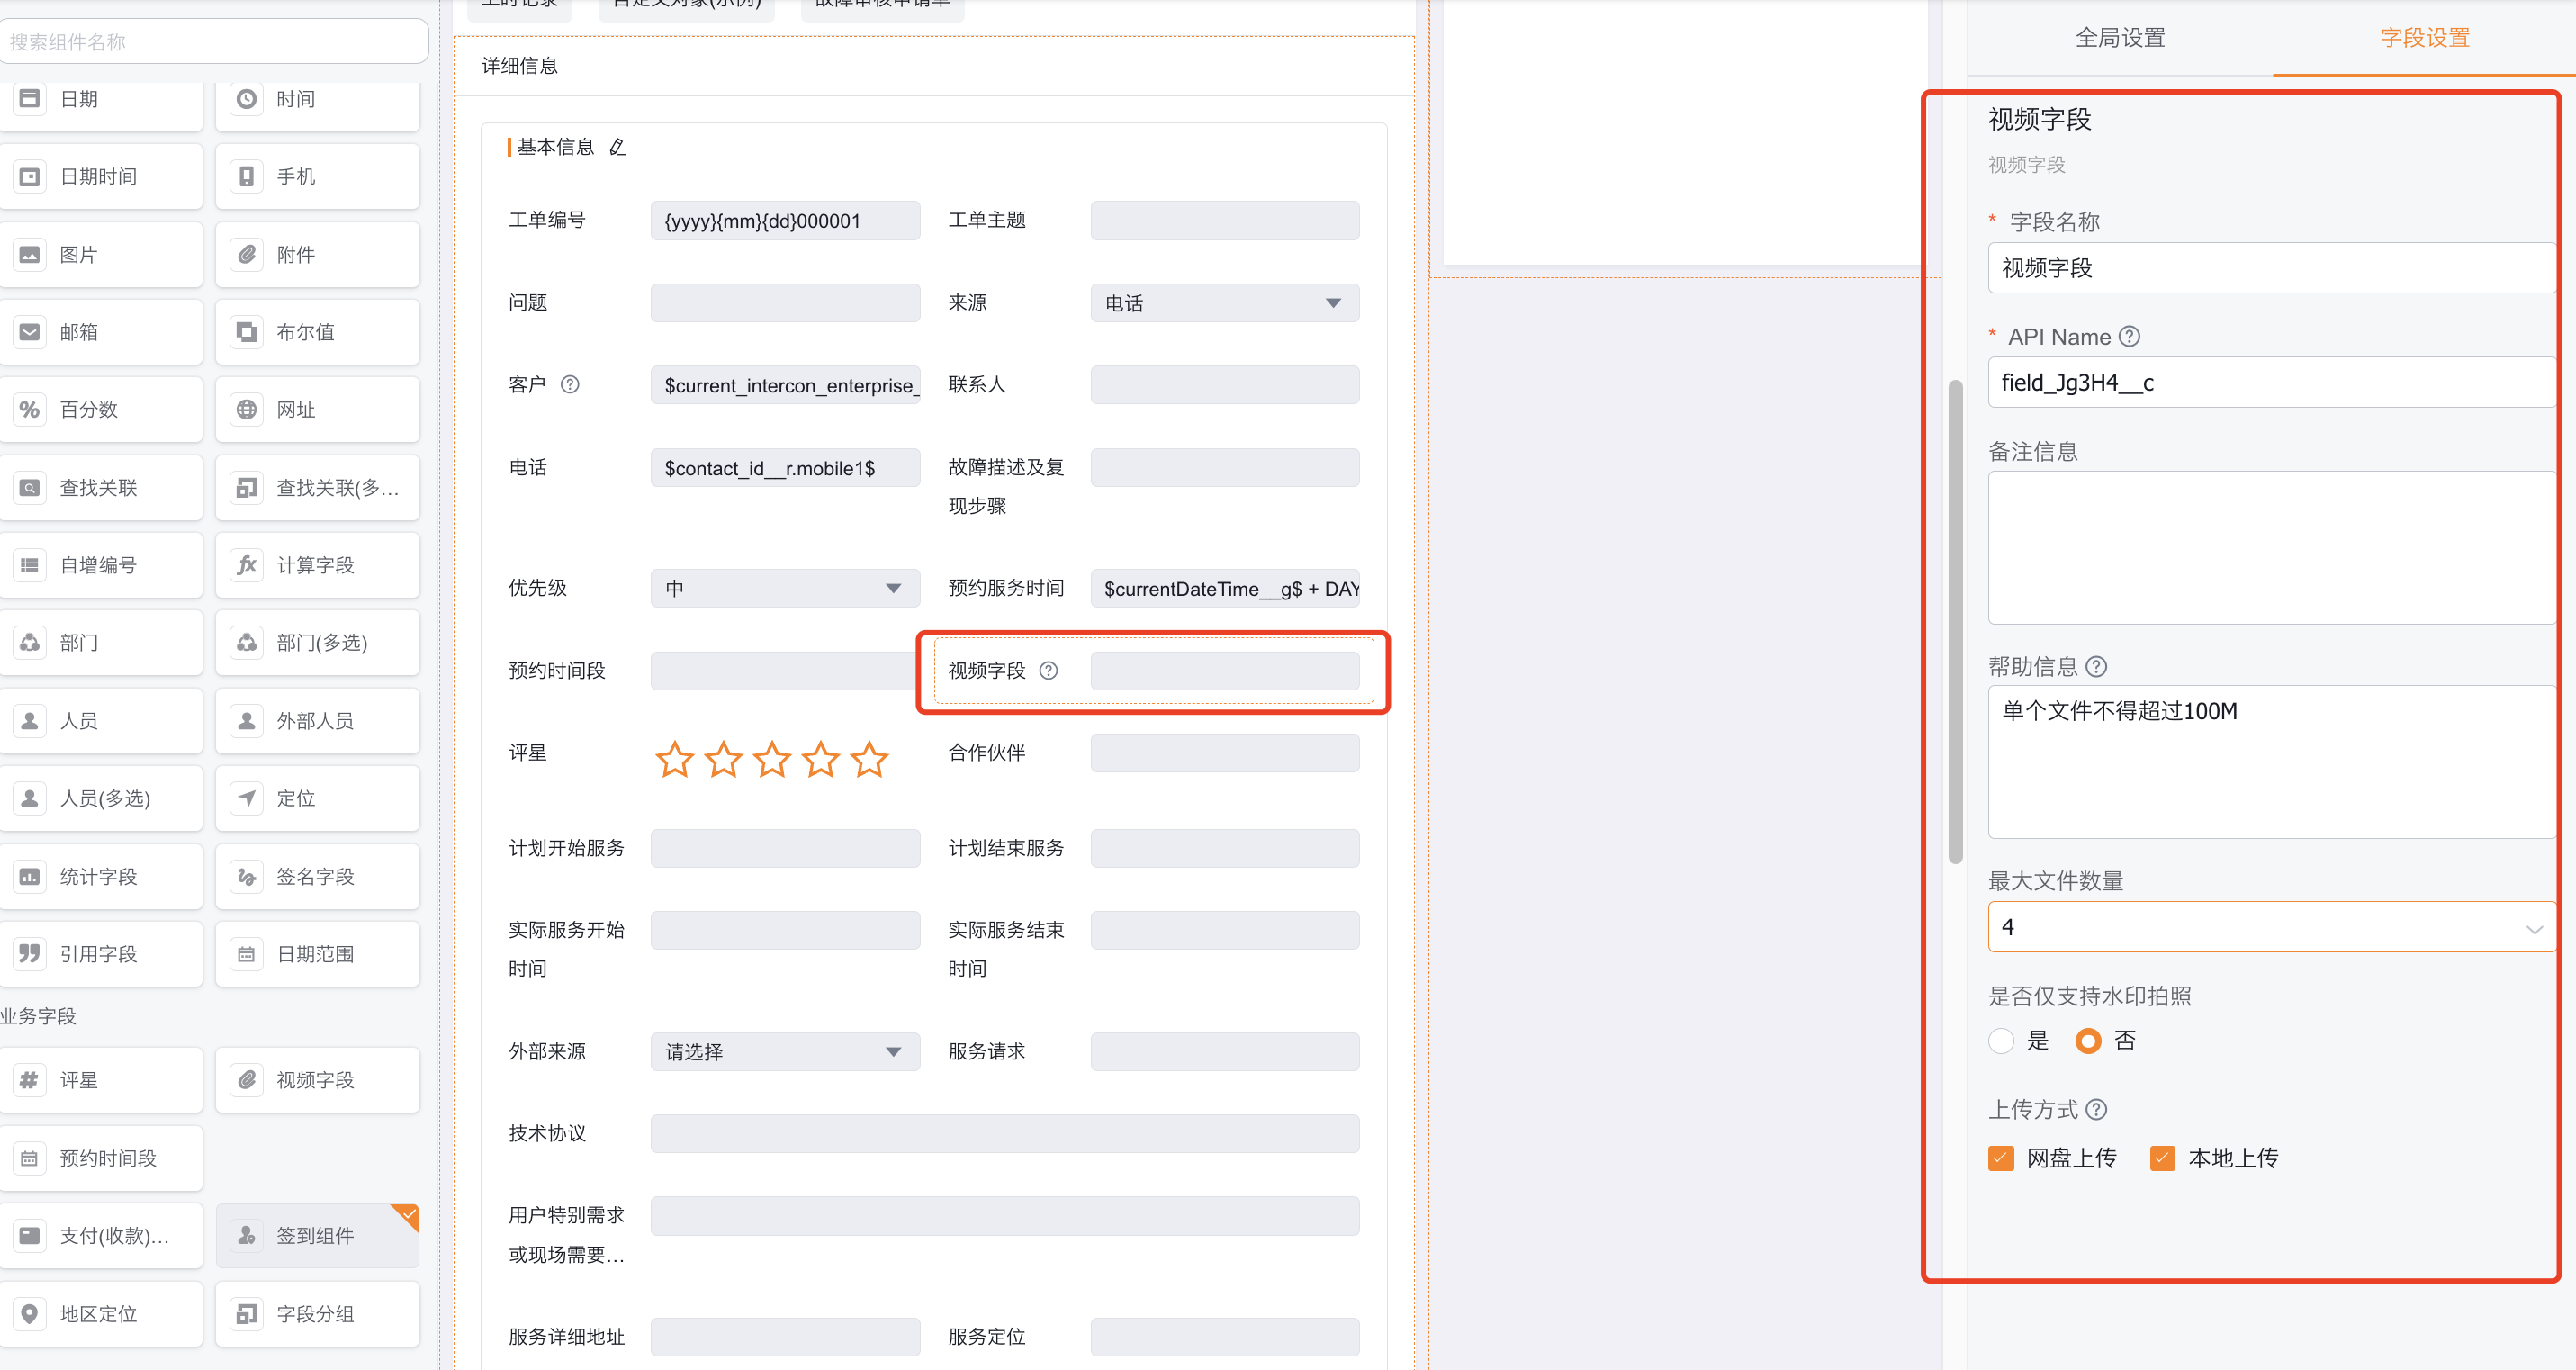
Task: Switch to the 全局设置 tab
Action: point(2119,38)
